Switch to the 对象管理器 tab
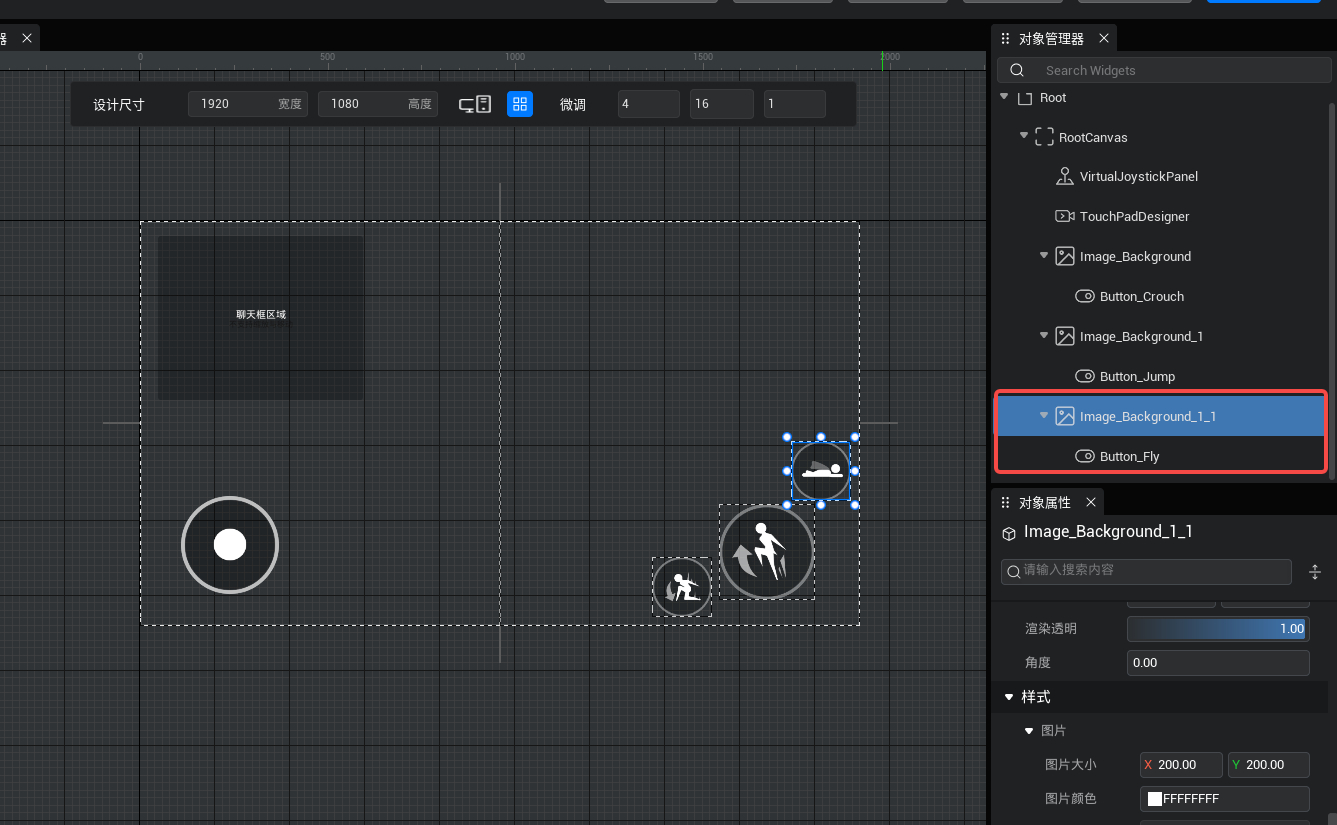This screenshot has height=825, width=1337. pos(1051,39)
